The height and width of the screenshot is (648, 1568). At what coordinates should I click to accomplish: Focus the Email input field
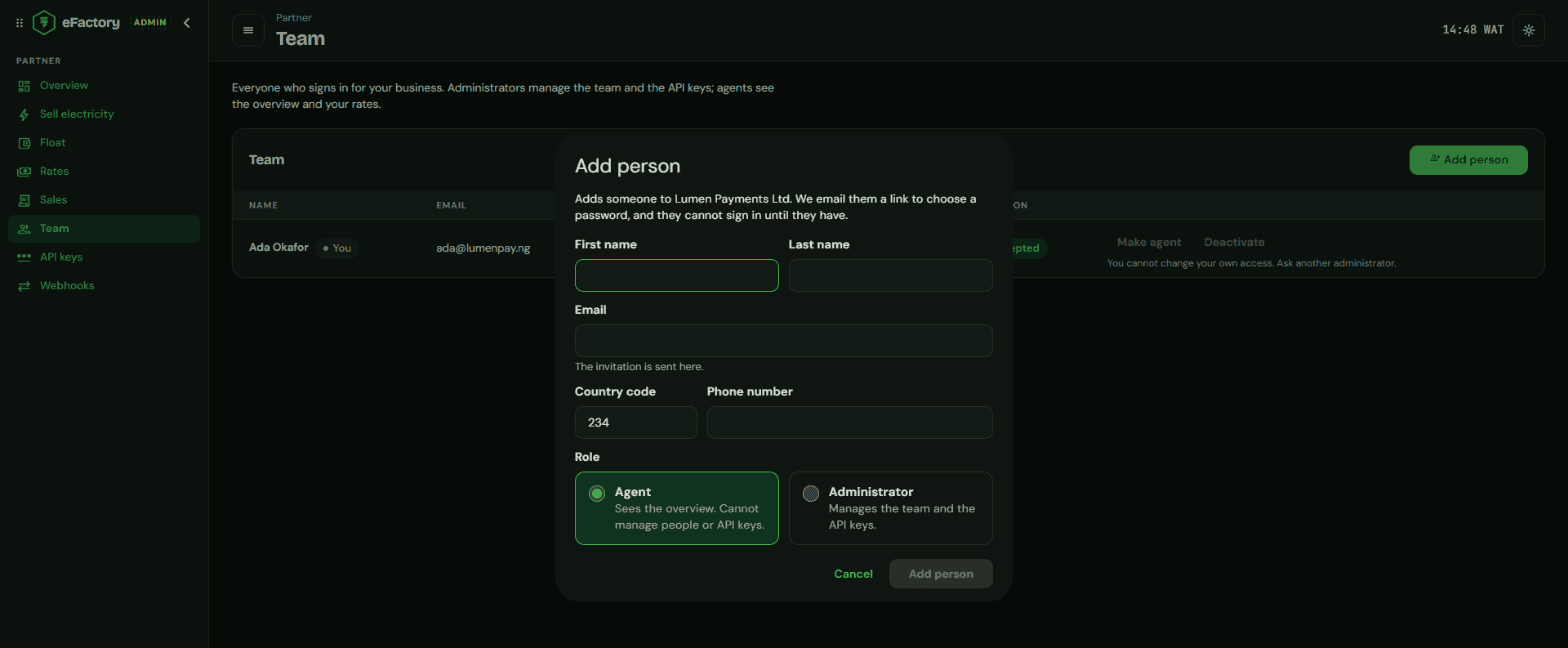pos(784,341)
